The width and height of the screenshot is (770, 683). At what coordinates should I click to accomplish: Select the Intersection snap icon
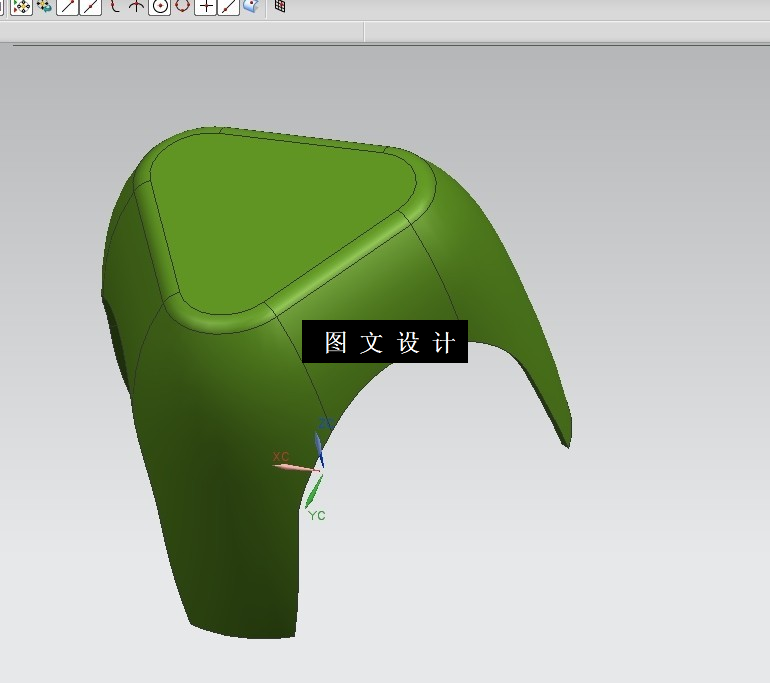point(136,6)
